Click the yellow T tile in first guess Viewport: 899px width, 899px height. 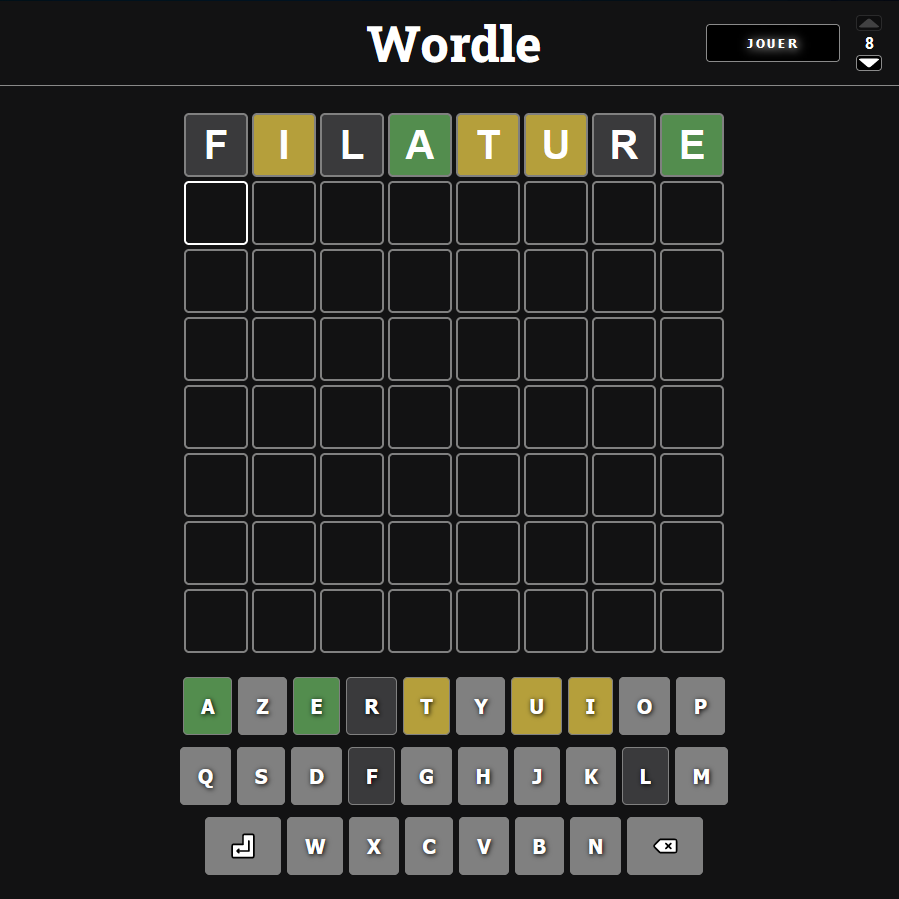(488, 145)
